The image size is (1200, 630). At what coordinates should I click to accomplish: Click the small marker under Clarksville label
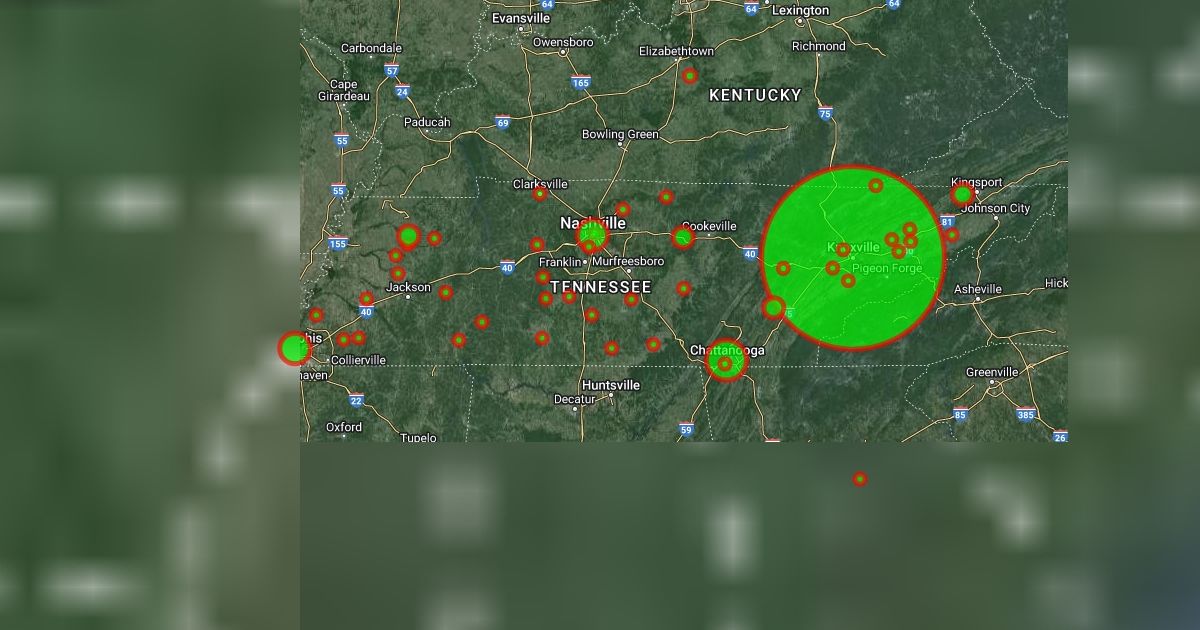pos(540,194)
